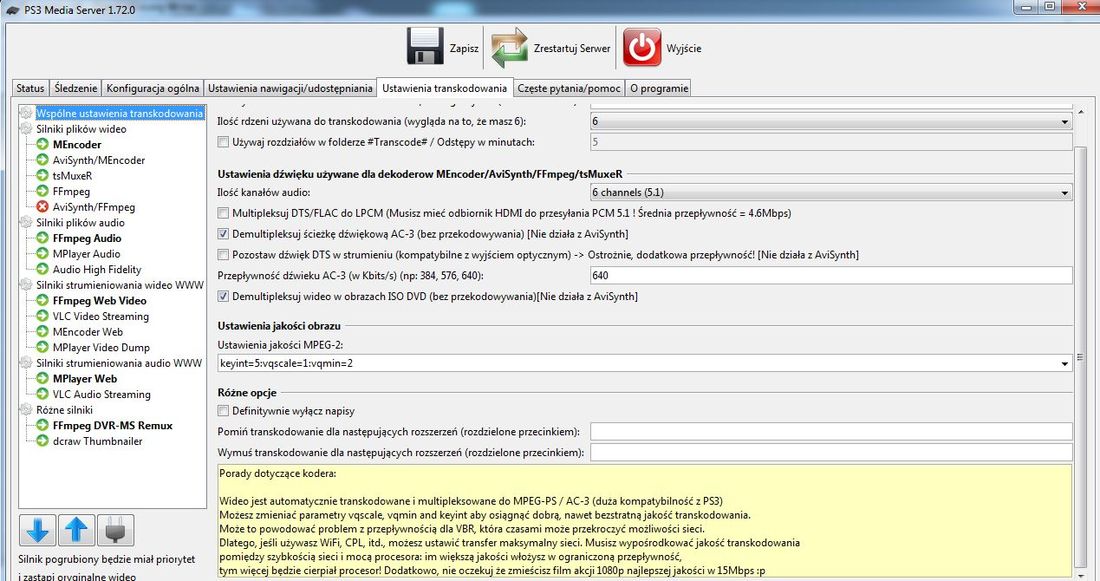
Task: Select Silniki strumieniowania audio WWW category
Action: (119, 363)
